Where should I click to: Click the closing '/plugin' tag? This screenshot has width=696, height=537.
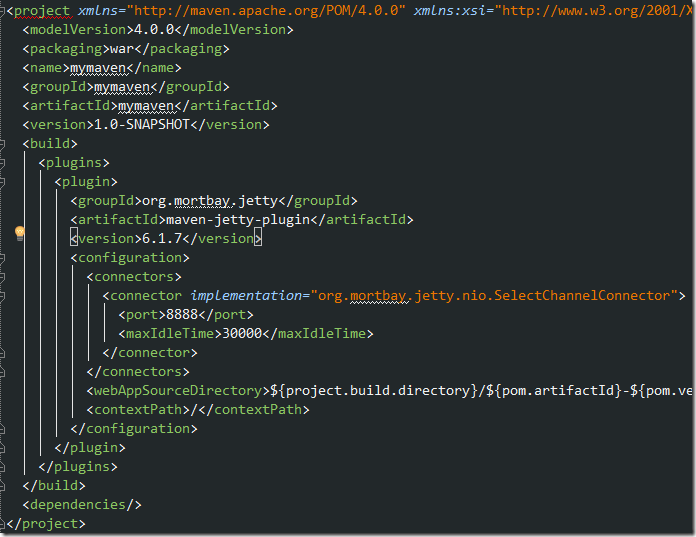click(90, 448)
